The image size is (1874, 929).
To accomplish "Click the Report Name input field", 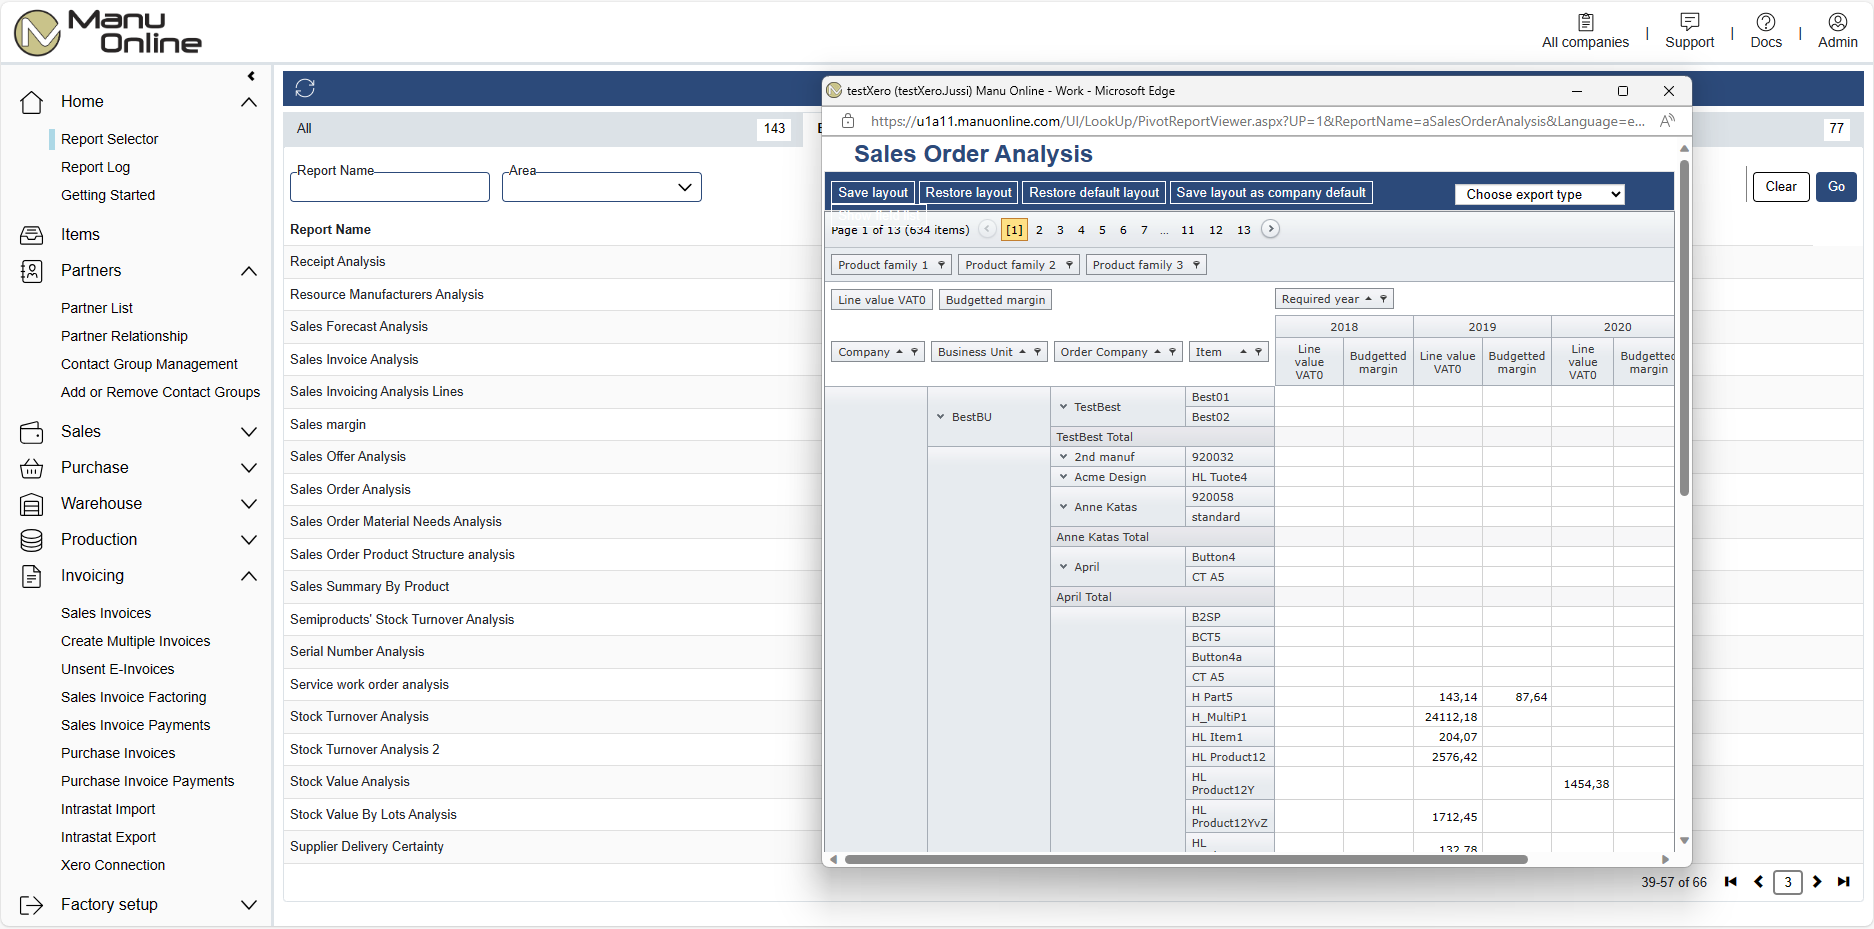I will pos(390,187).
